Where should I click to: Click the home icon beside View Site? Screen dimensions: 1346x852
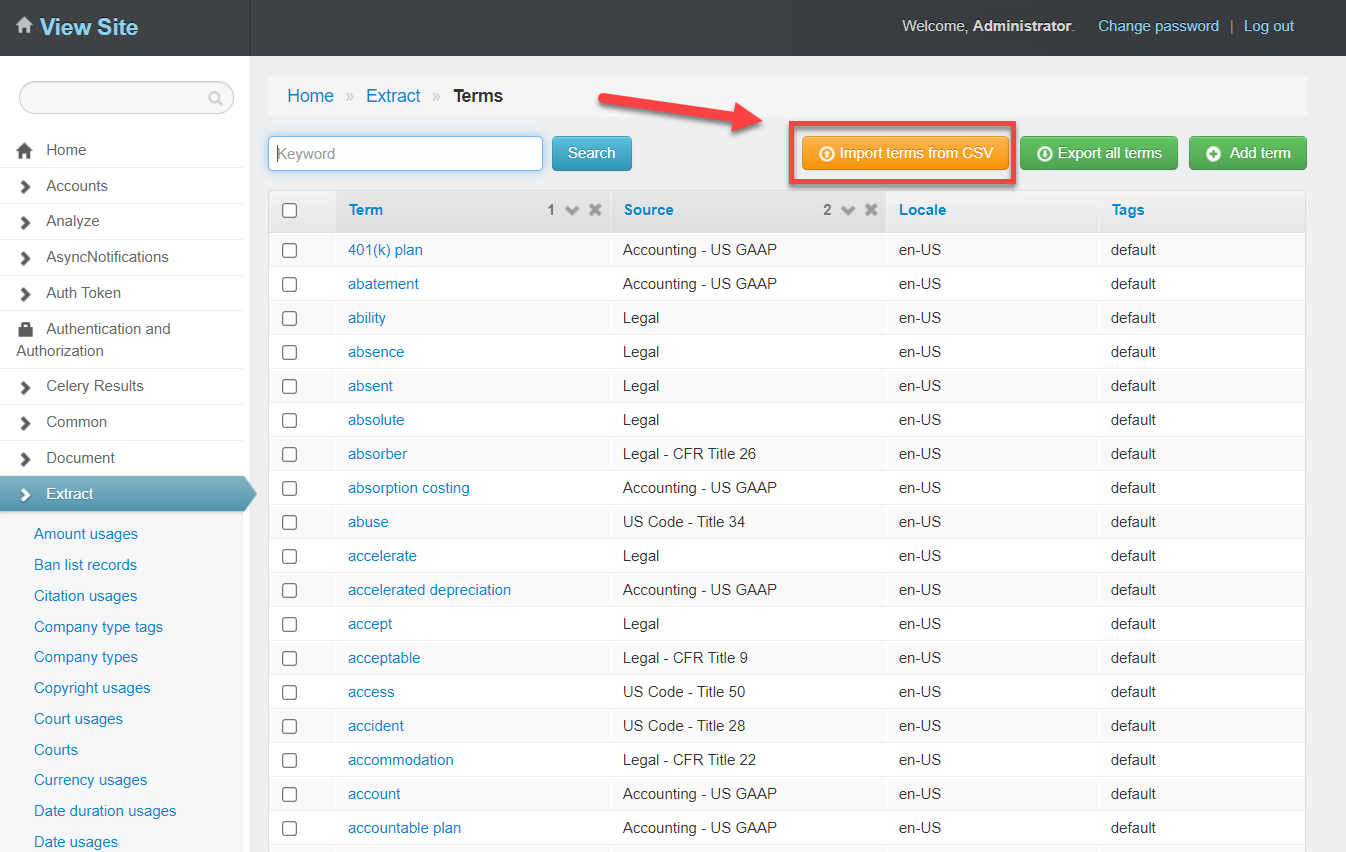pos(24,25)
